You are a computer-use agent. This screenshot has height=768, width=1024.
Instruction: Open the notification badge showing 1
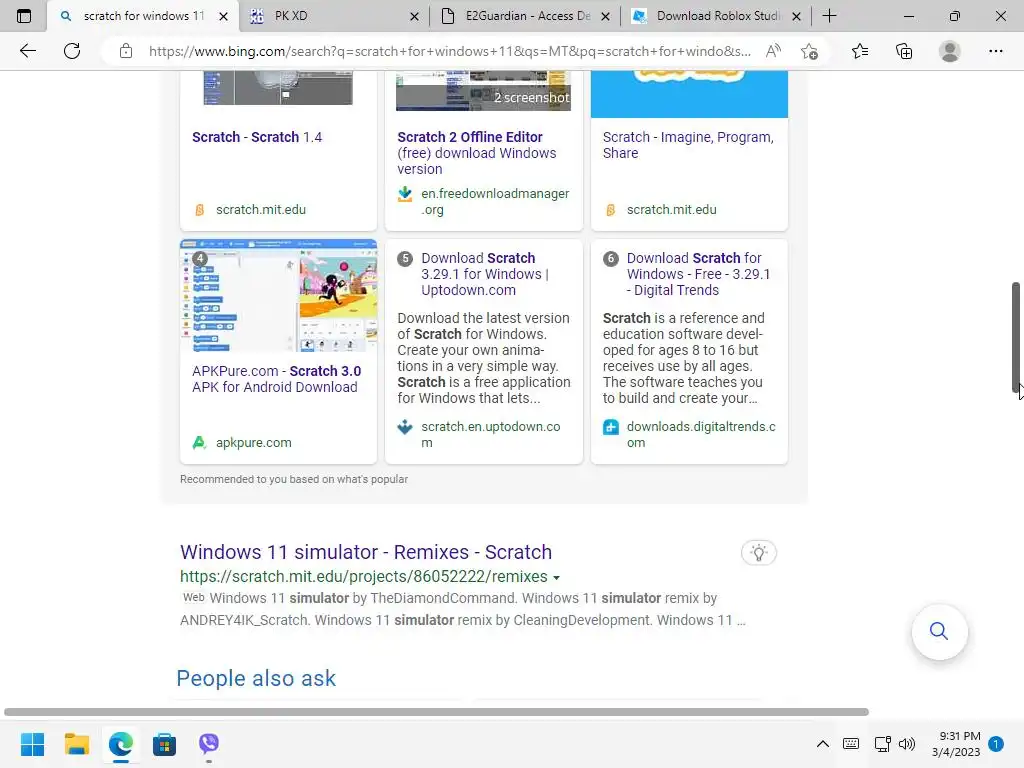(x=996, y=744)
